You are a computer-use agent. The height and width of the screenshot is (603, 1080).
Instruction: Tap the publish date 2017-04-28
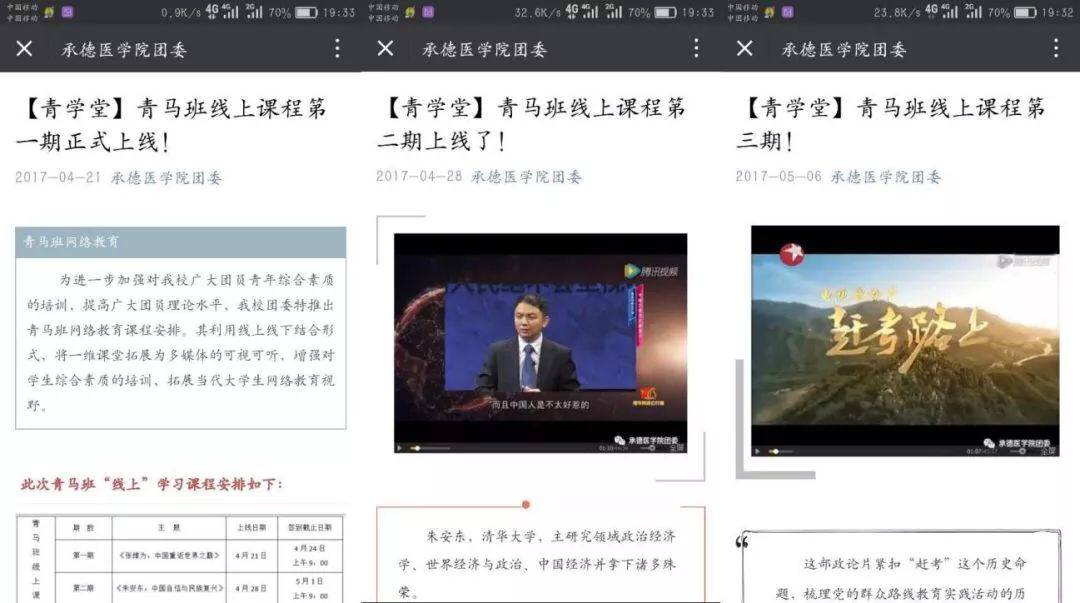[419, 176]
